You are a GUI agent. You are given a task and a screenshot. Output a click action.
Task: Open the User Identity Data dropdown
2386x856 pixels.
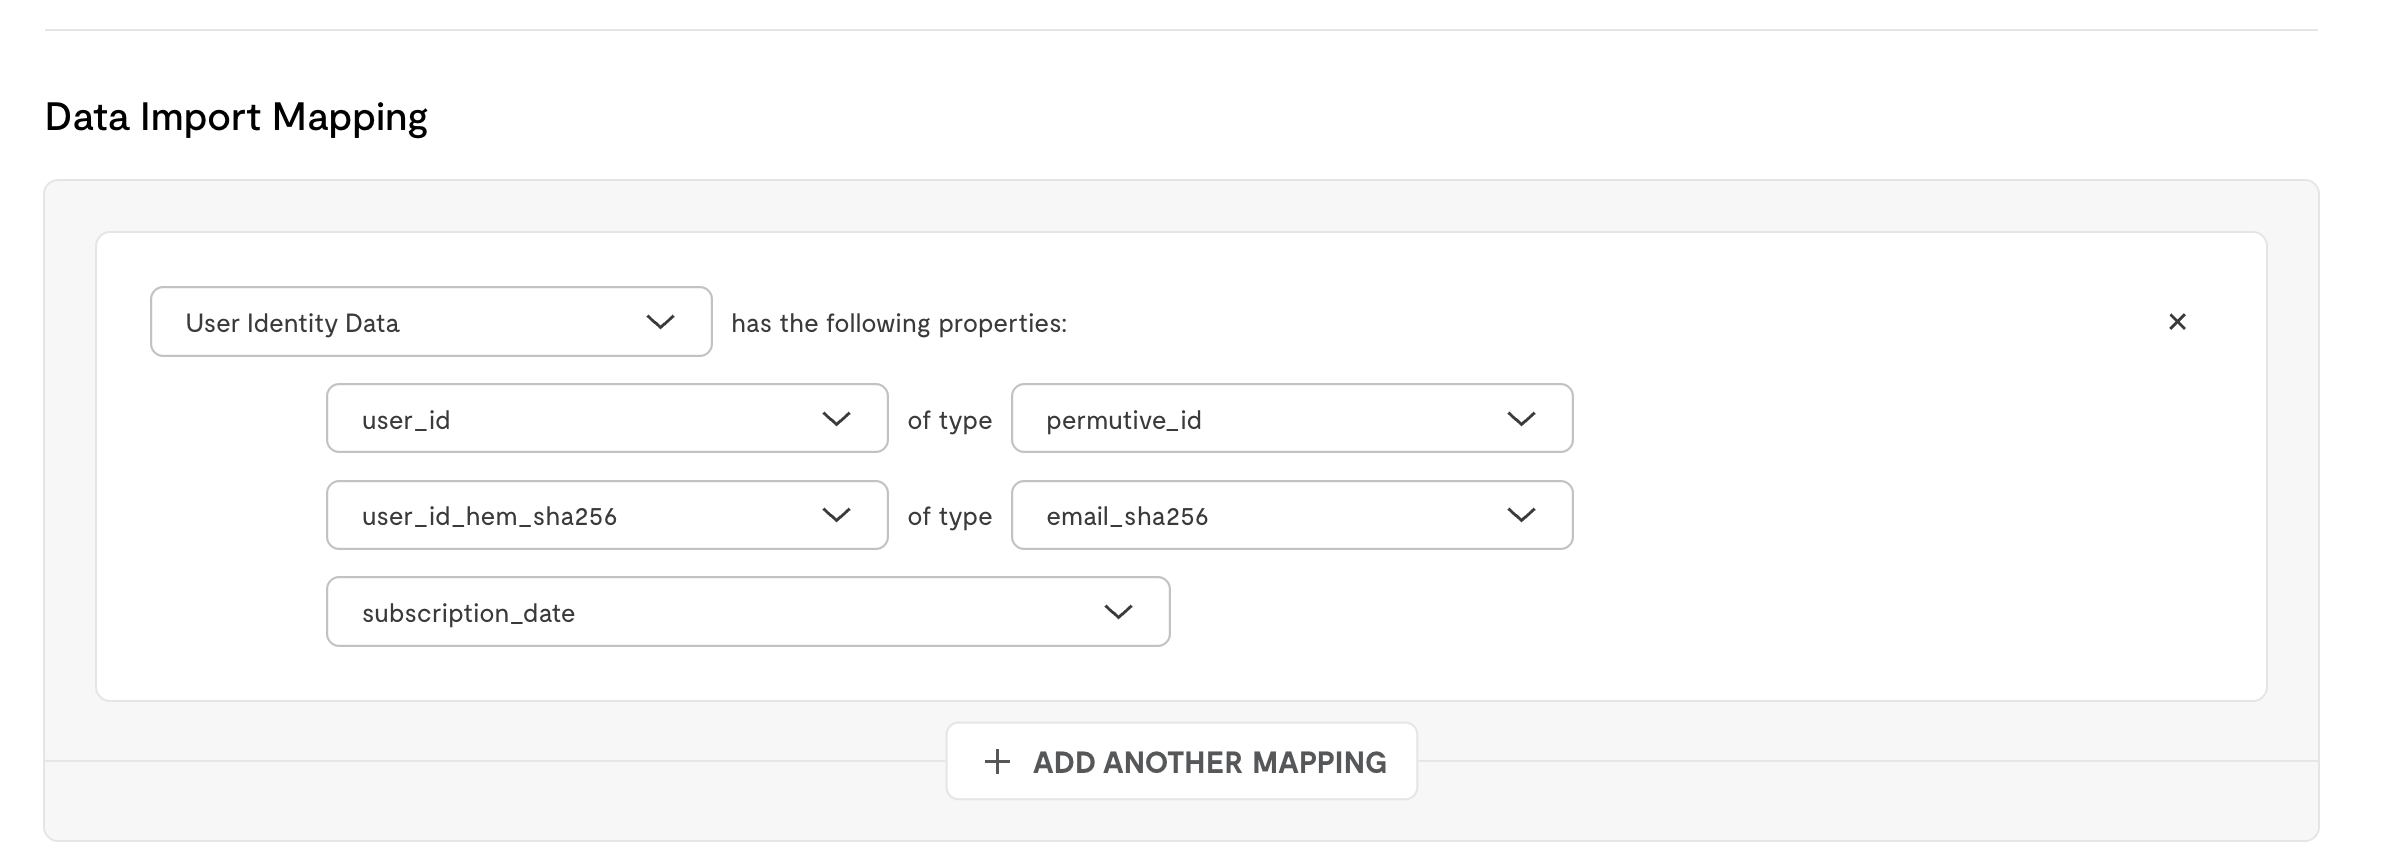431,322
